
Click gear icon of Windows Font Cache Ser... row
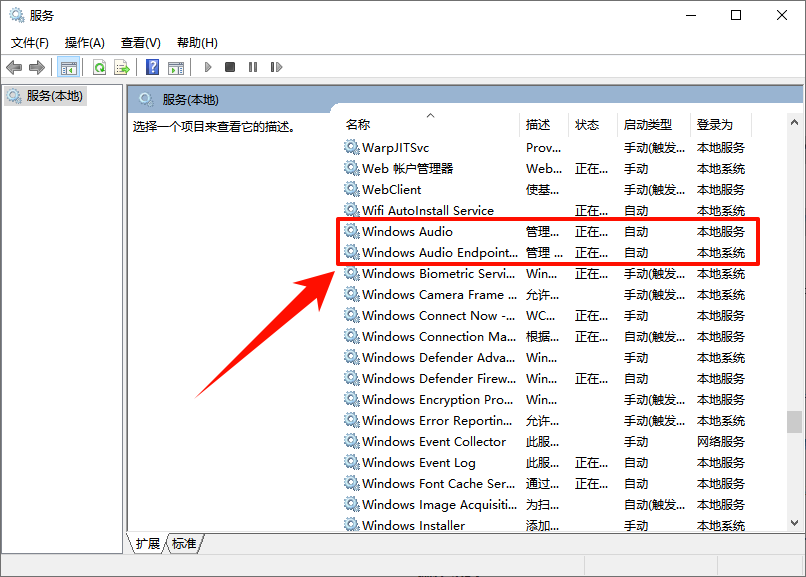(352, 483)
